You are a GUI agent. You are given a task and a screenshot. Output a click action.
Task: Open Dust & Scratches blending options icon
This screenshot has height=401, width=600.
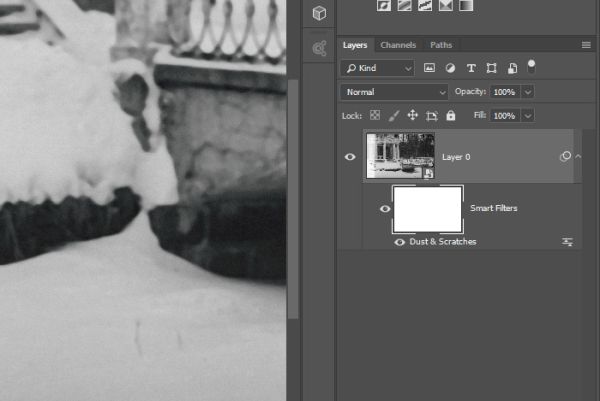click(567, 241)
